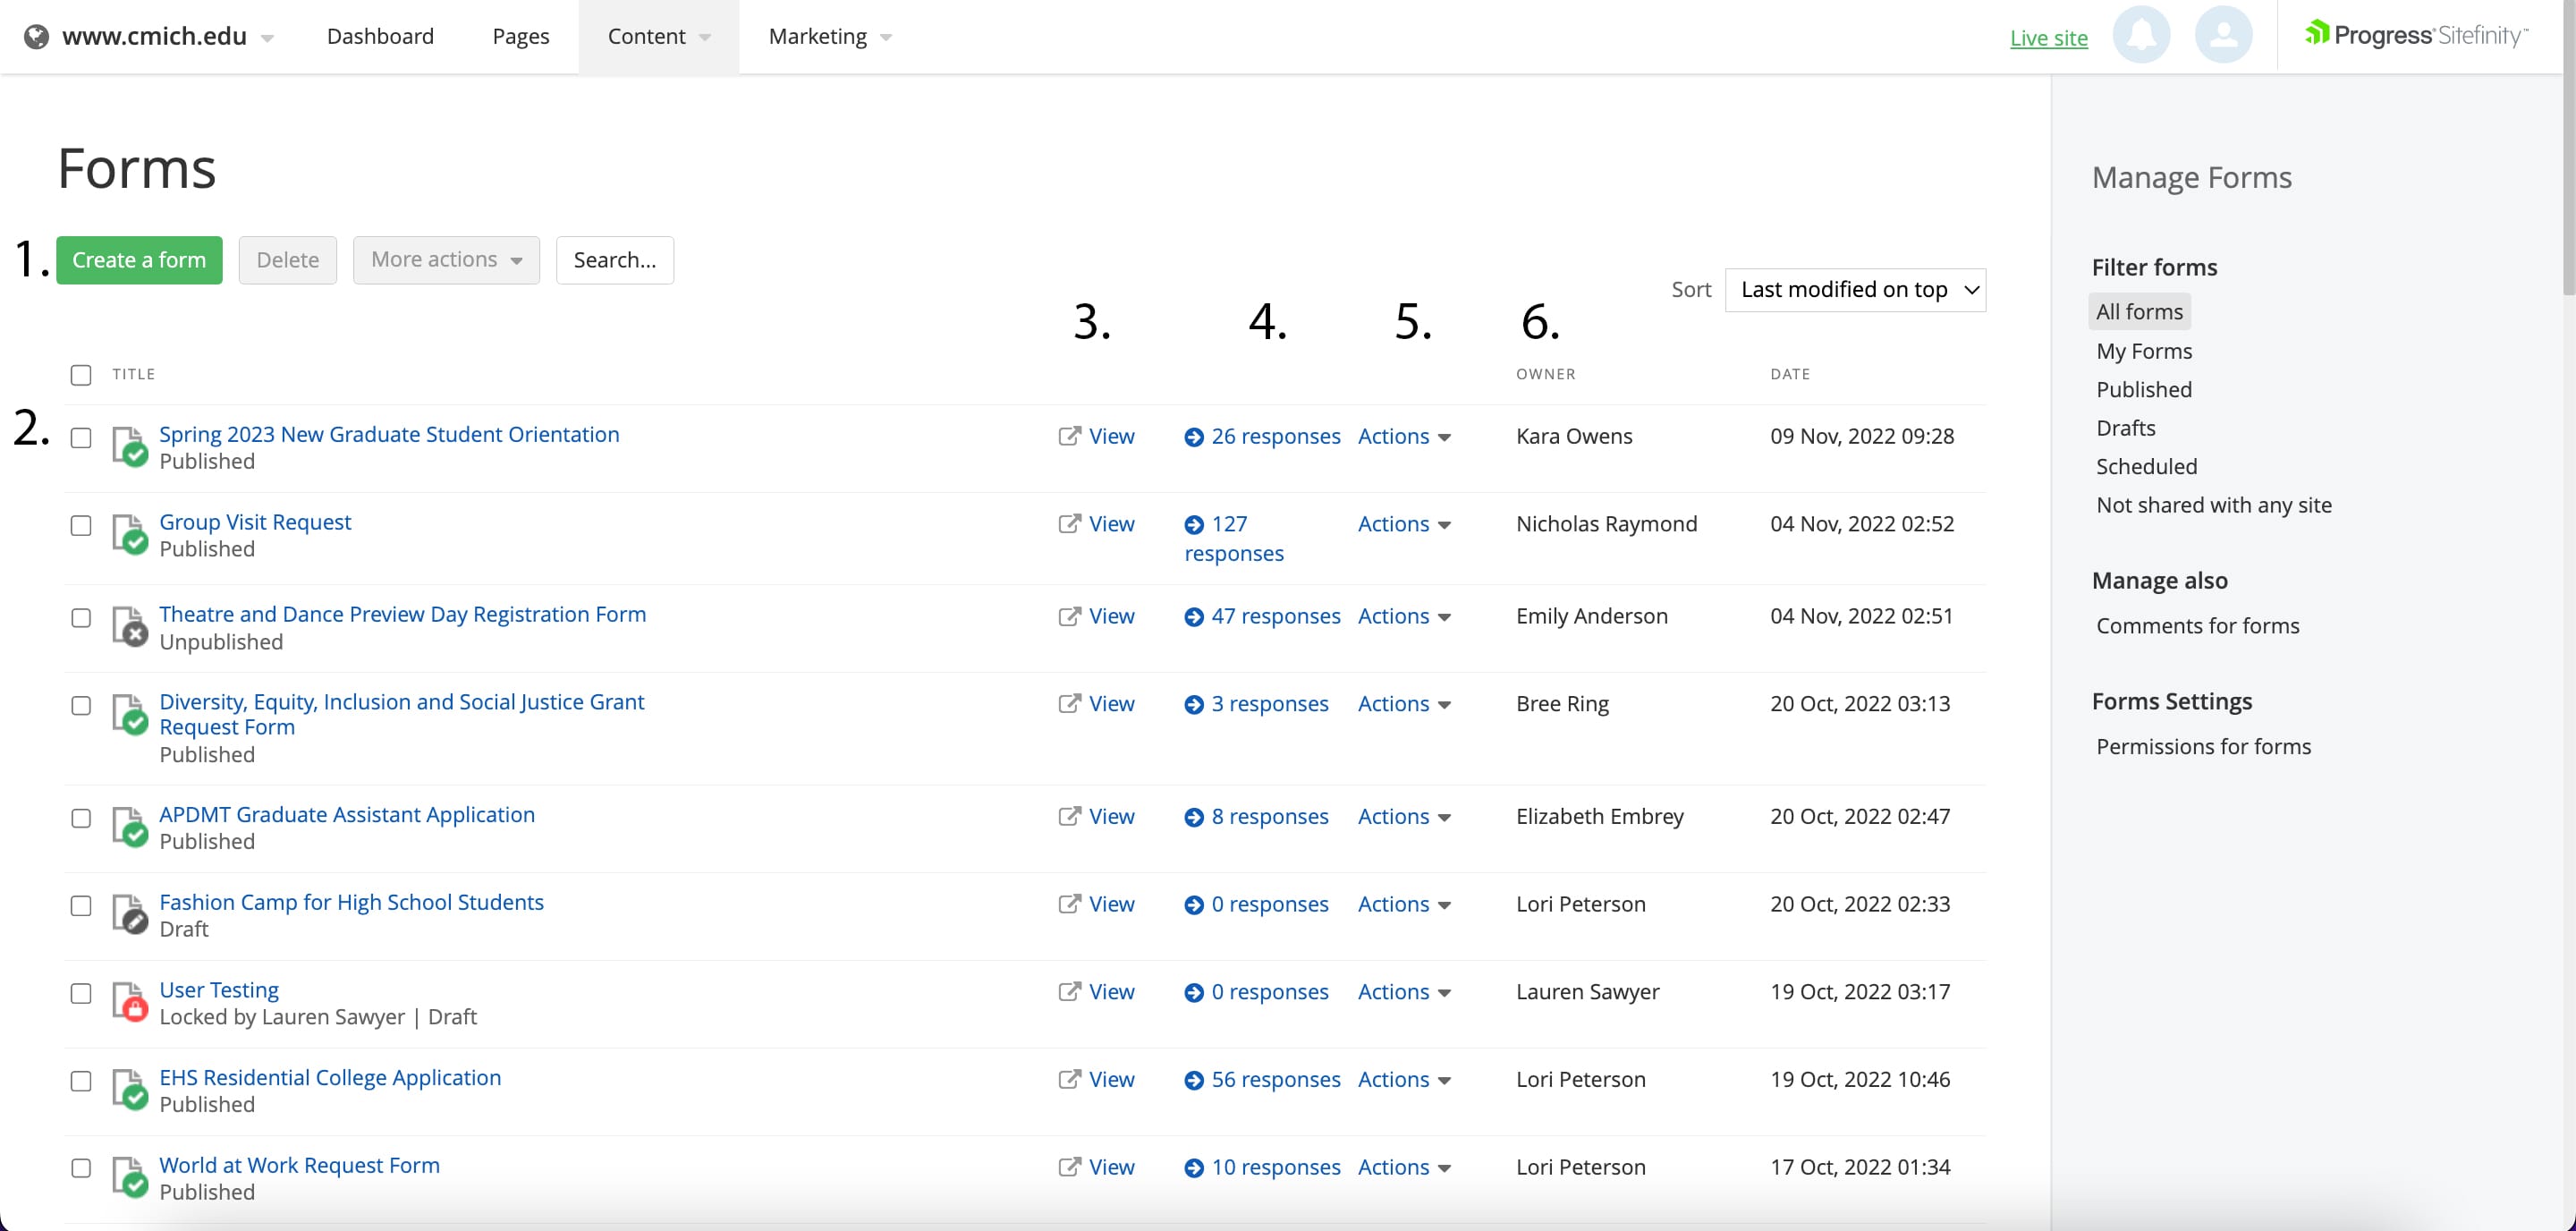Viewport: 2576px width, 1231px height.
Task: Click the draft document icon for Fashion Camp
Action: 130,914
